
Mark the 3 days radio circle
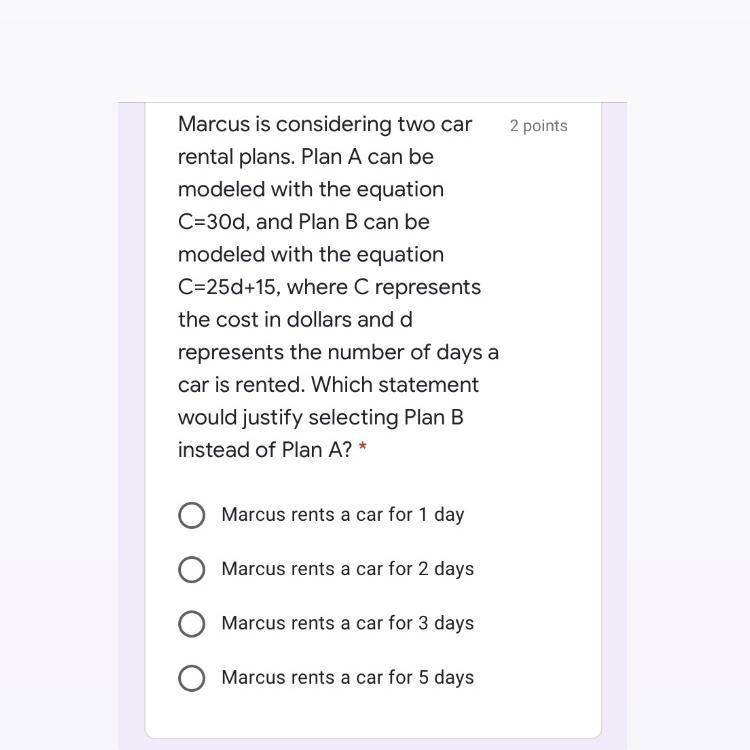click(192, 623)
